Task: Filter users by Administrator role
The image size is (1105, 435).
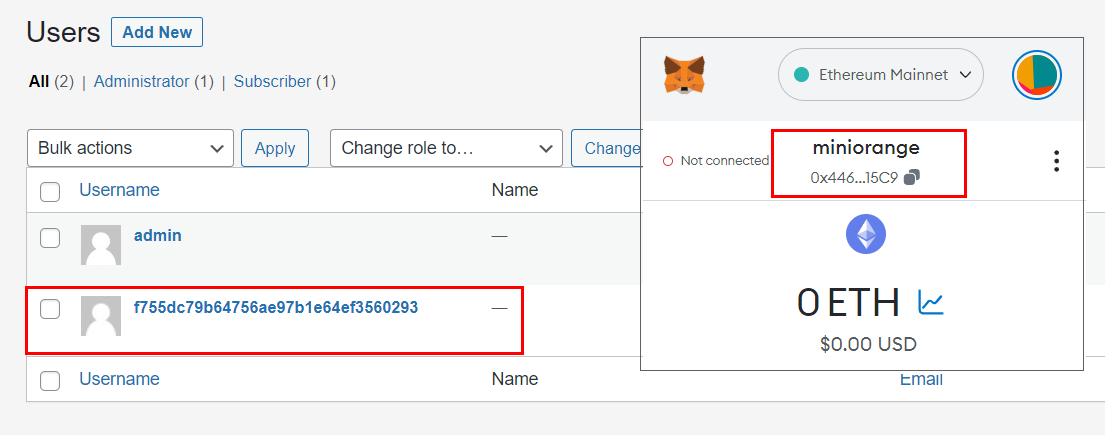Action: click(x=142, y=82)
